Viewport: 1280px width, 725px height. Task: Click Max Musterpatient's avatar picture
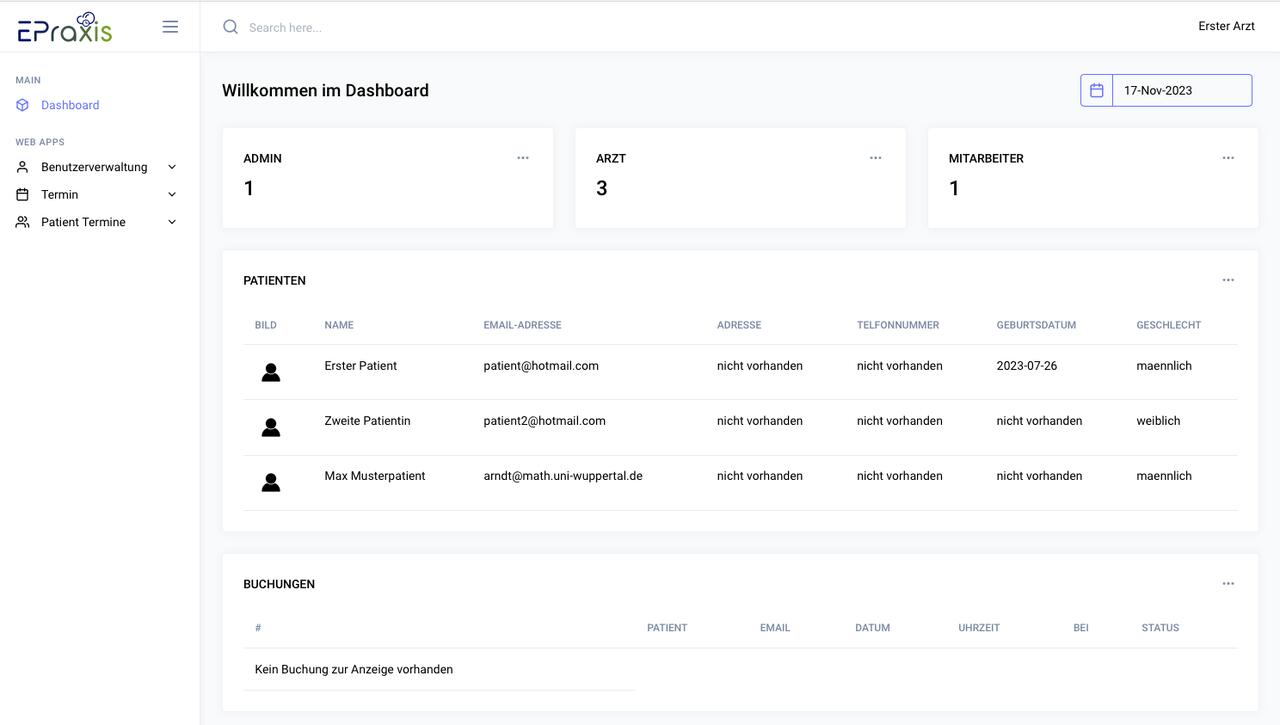pyautogui.click(x=270, y=482)
